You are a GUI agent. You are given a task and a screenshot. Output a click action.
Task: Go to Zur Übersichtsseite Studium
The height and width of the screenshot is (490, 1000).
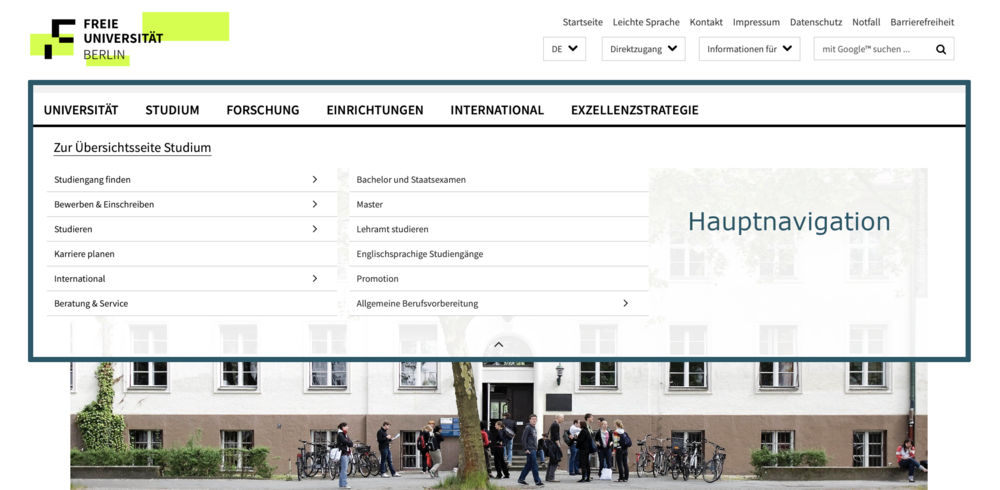click(132, 148)
